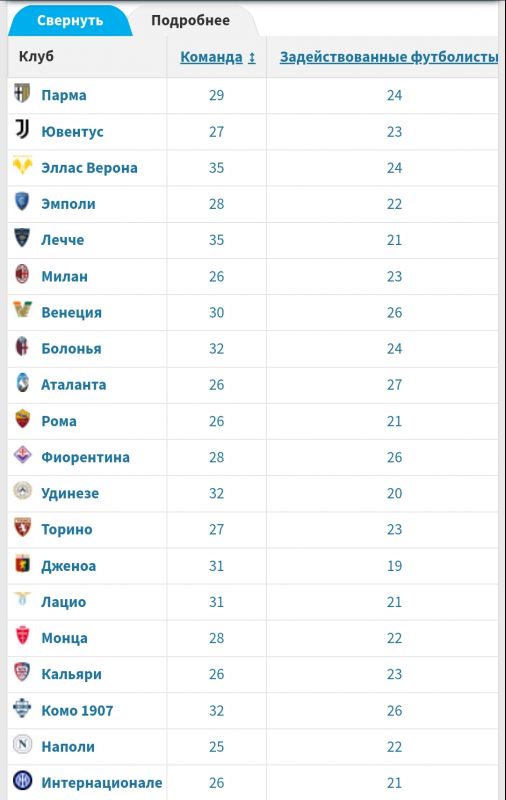The width and height of the screenshot is (506, 800).
Task: Open the Болонья team link
Action: 71,348
